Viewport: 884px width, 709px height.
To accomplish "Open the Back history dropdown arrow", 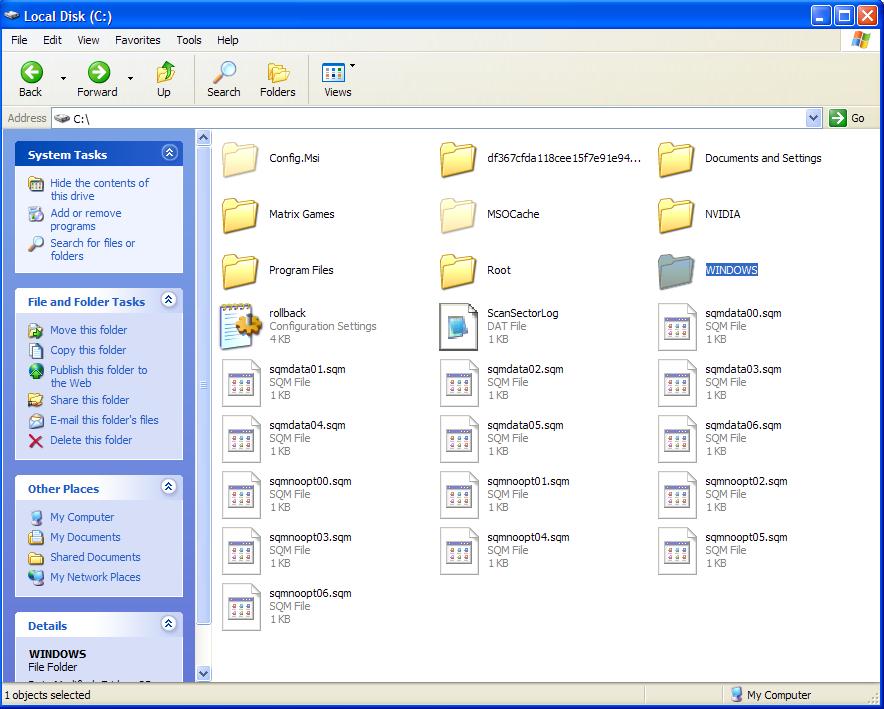I will click(x=64, y=78).
